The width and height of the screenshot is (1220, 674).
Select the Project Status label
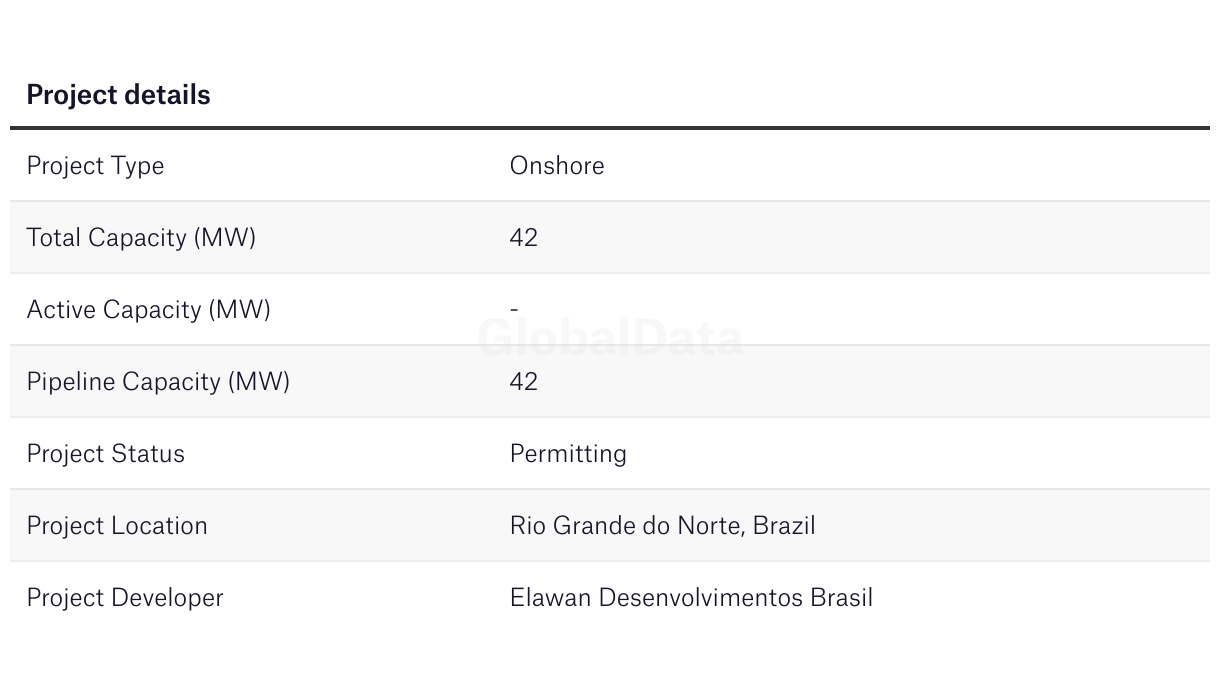tap(106, 454)
